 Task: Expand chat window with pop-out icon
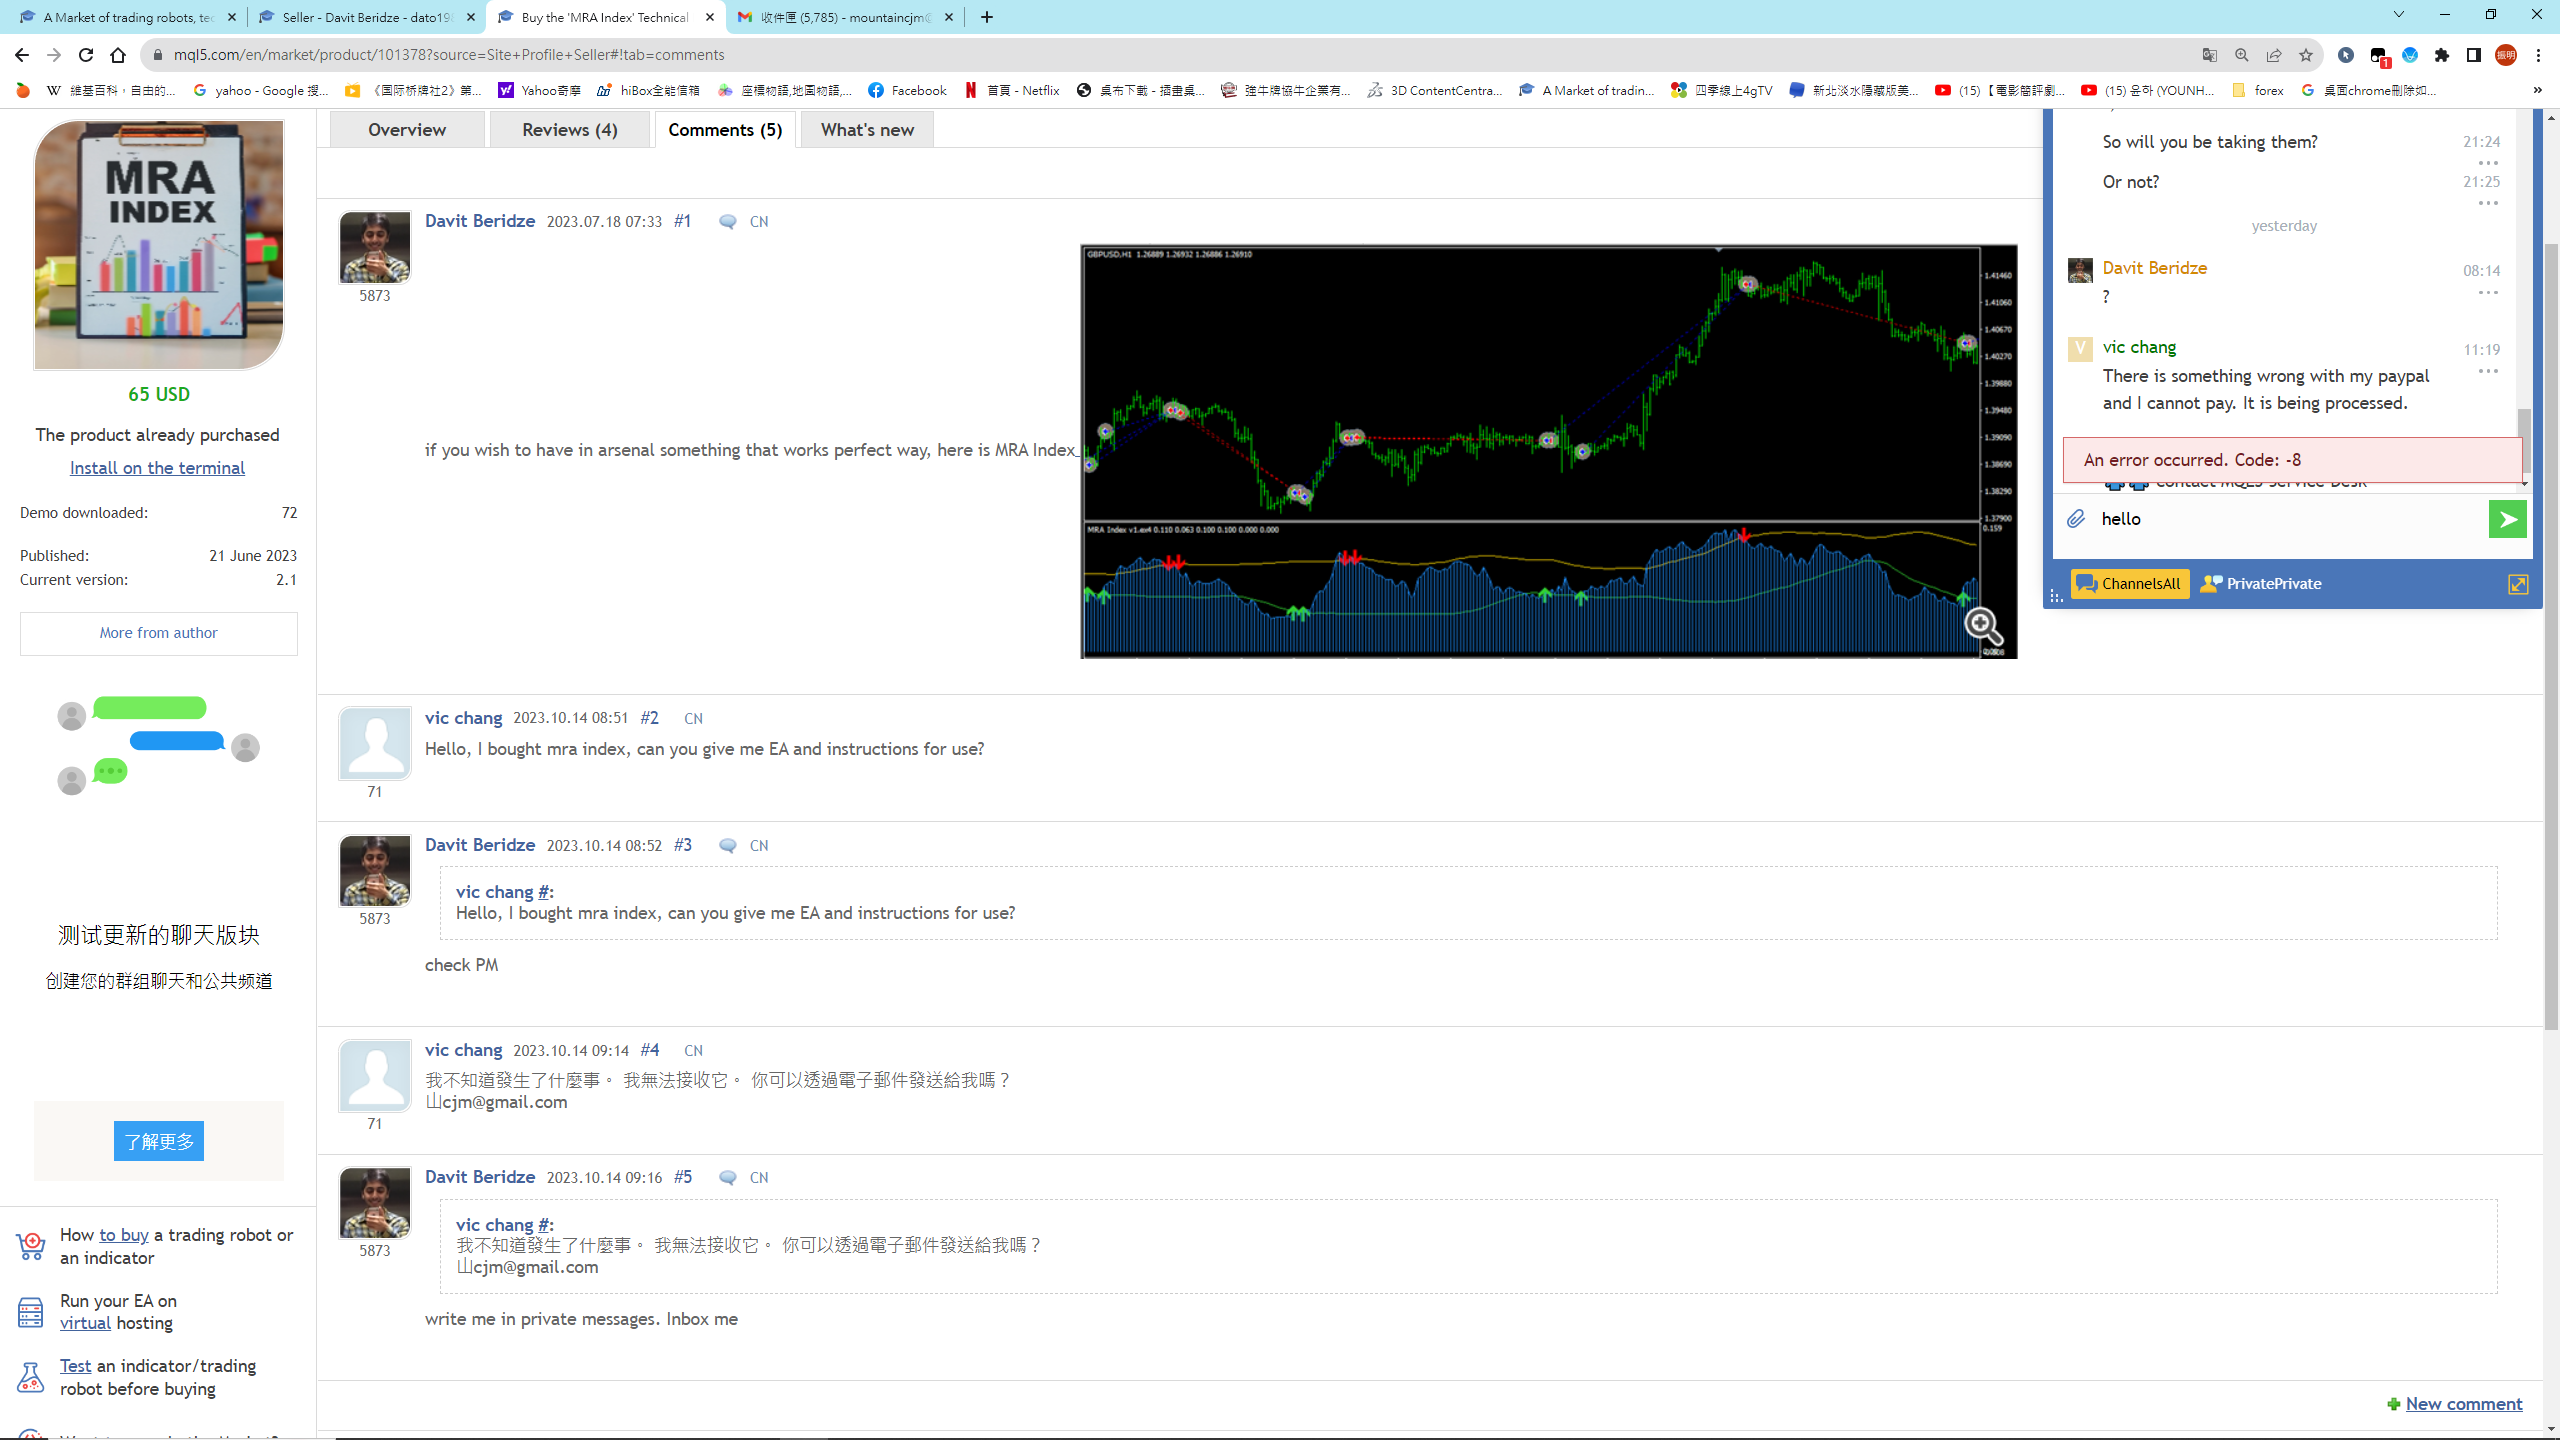[x=2518, y=585]
